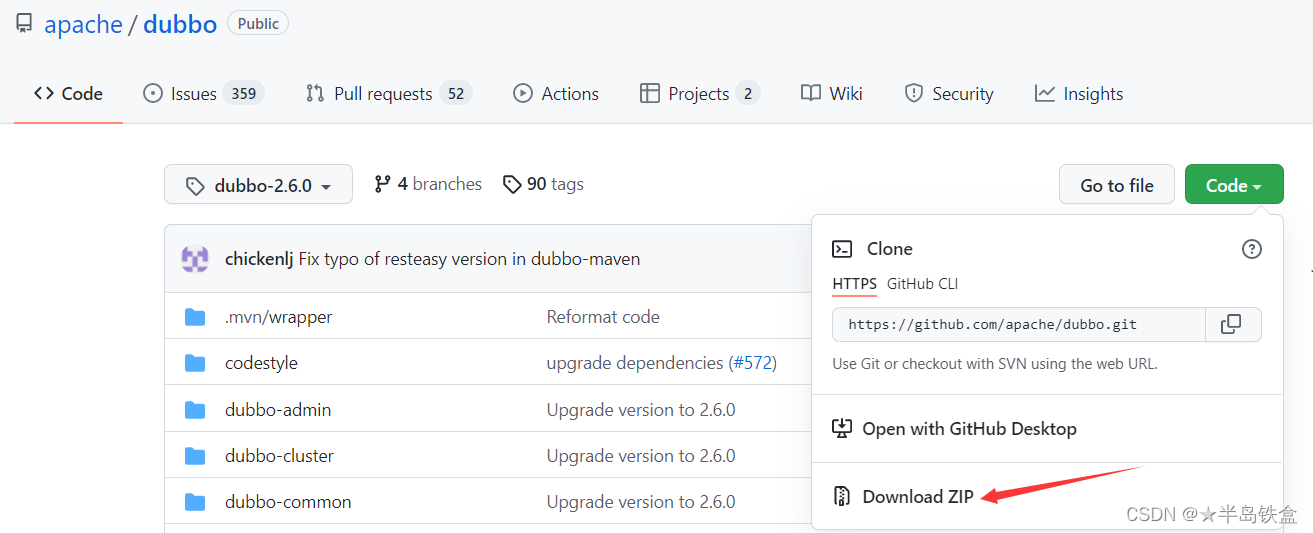Open the upgrade dependencies commit message
Image resolution: width=1313 pixels, height=533 pixels.
point(634,363)
